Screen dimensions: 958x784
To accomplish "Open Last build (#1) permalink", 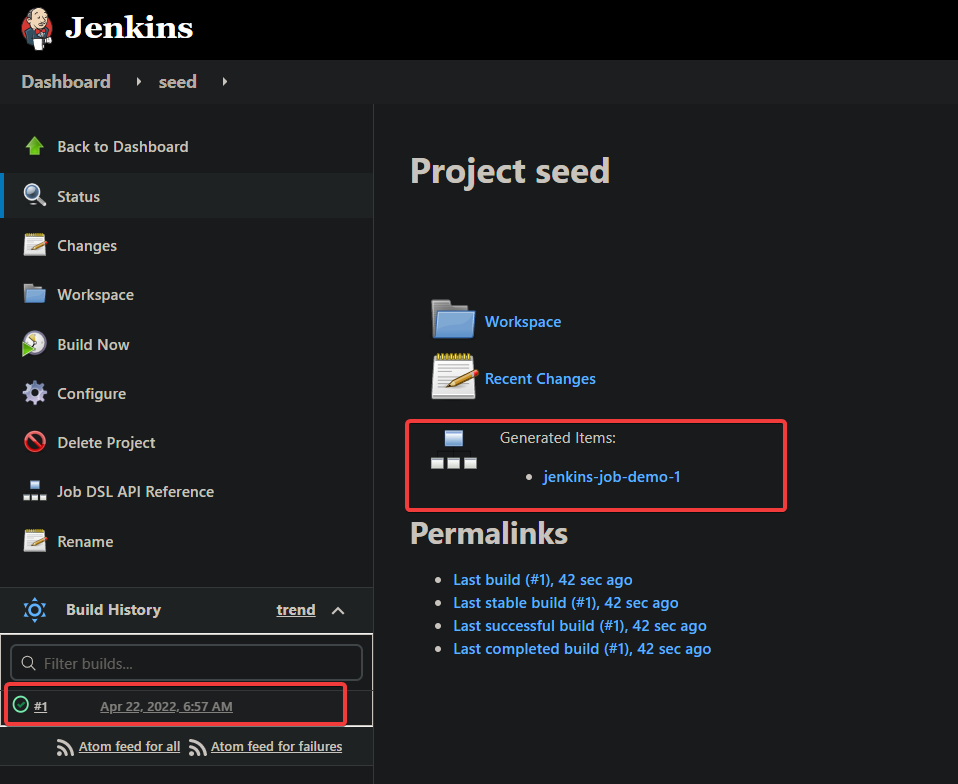I will coord(543,580).
